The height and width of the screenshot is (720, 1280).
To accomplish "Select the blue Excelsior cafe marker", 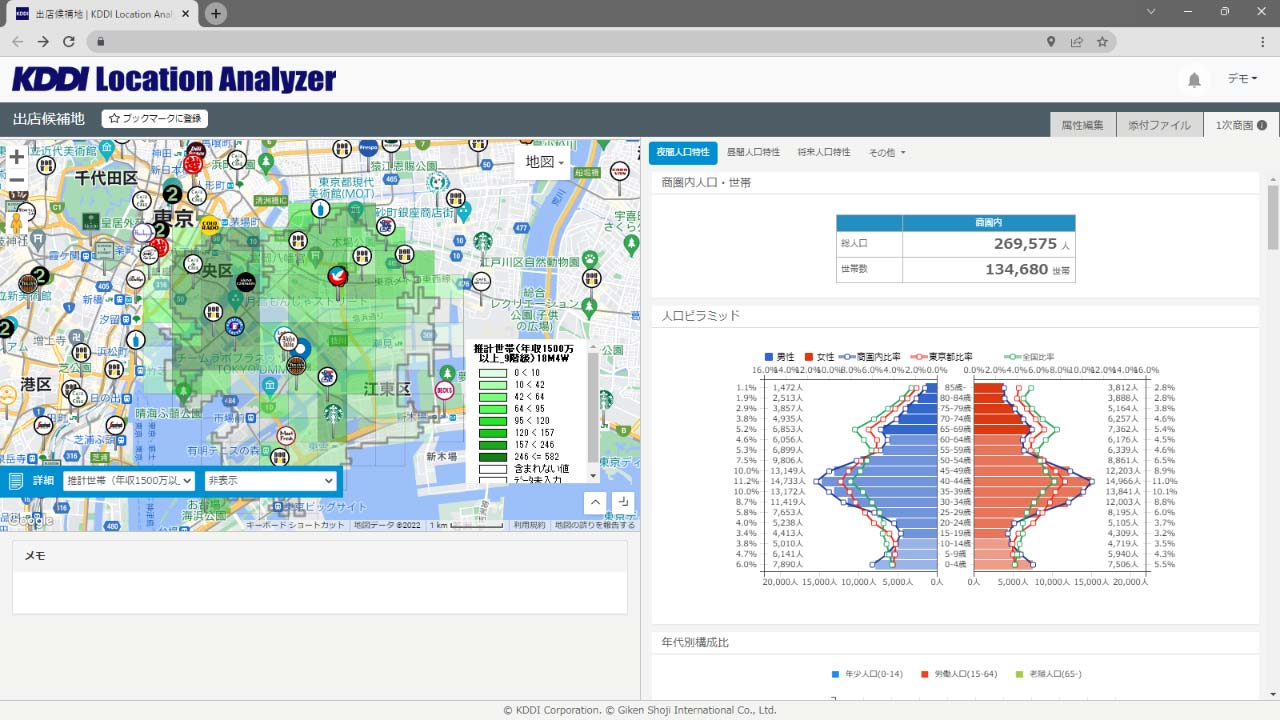I will tap(235, 325).
